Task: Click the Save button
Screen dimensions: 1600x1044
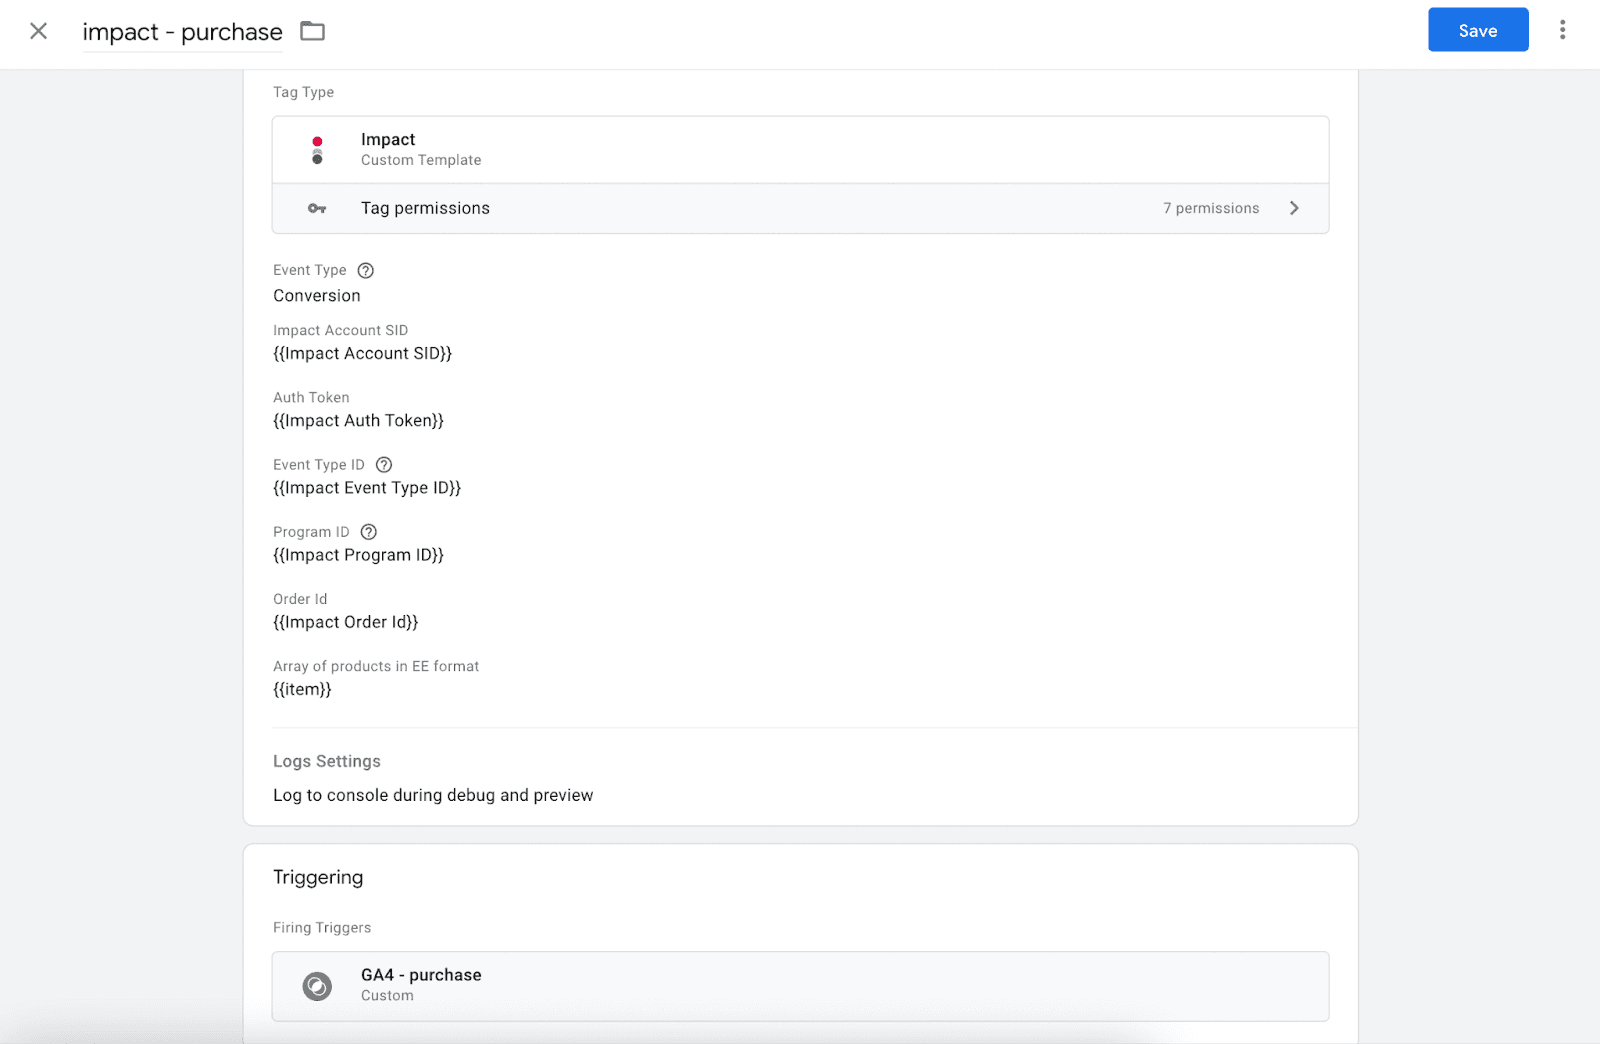Action: tap(1478, 29)
